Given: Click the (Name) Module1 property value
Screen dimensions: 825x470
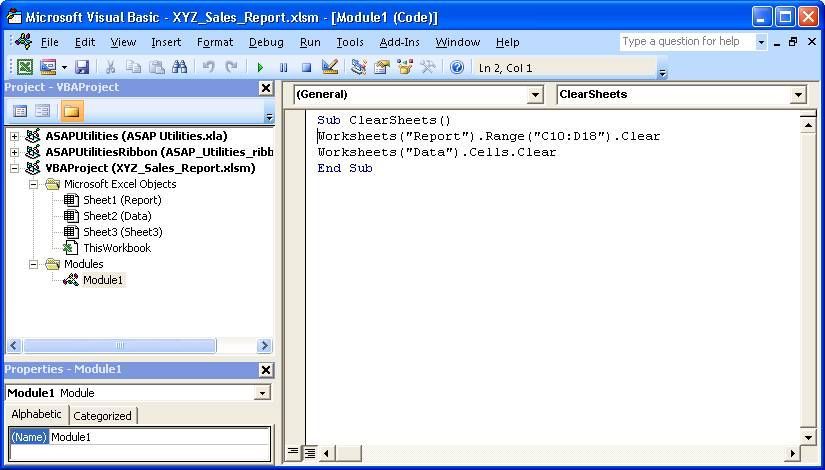Looking at the screenshot, I should [x=159, y=437].
